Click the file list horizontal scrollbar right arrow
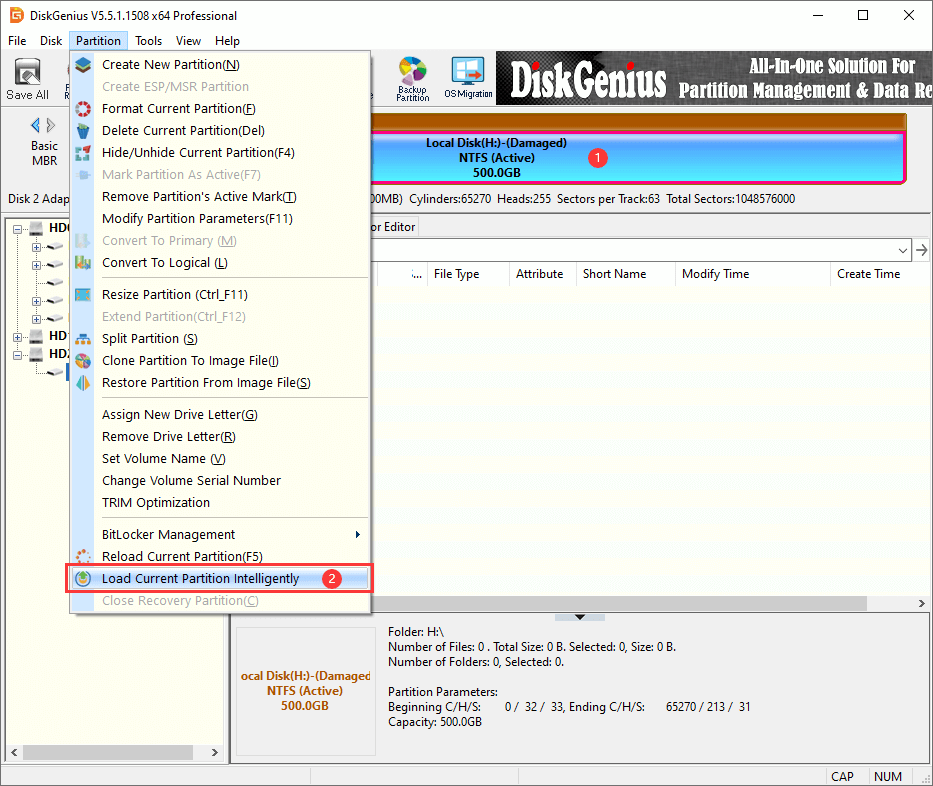The image size is (933, 786). click(921, 603)
